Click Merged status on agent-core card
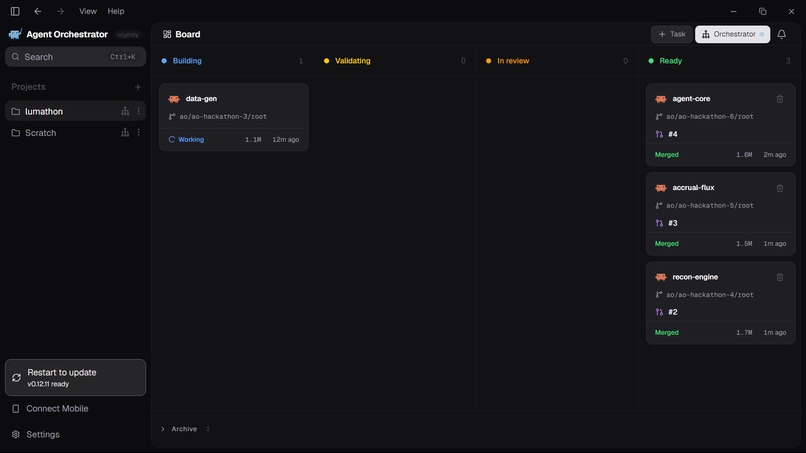Image resolution: width=806 pixels, height=453 pixels. (x=667, y=155)
